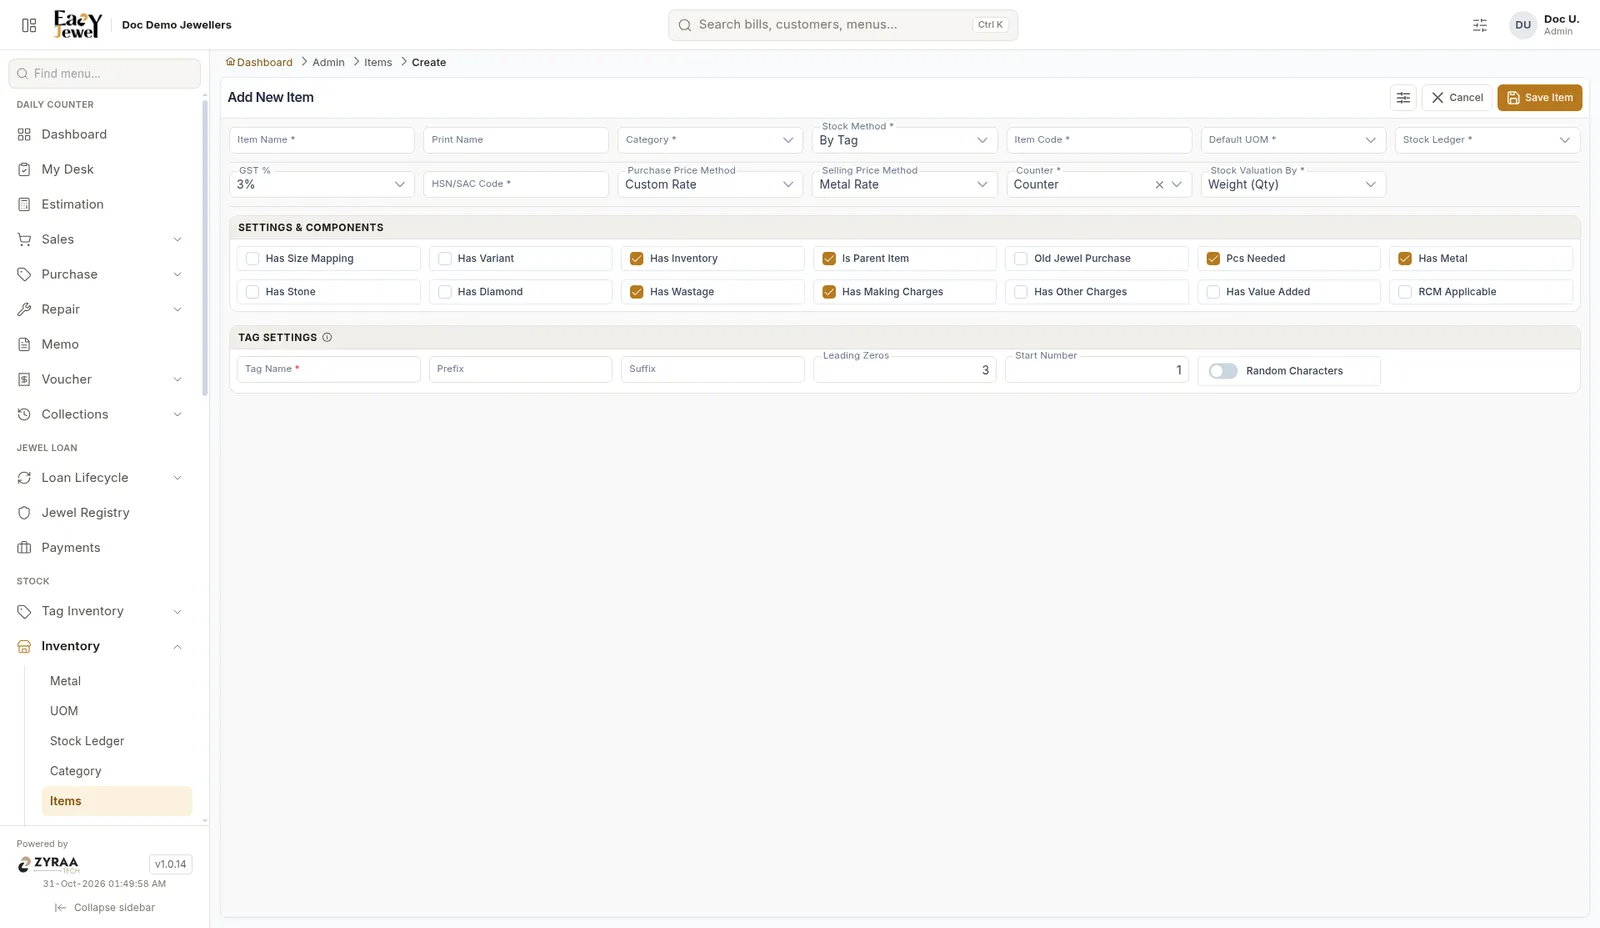Click the Memo document icon
This screenshot has width=1600, height=928.
25,344
